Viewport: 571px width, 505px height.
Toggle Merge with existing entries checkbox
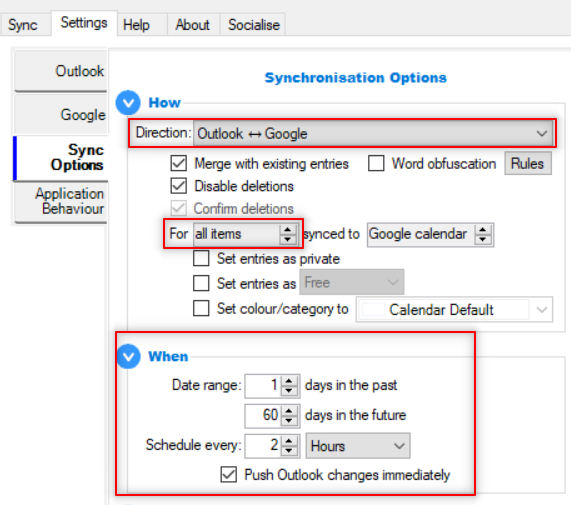pos(179,163)
